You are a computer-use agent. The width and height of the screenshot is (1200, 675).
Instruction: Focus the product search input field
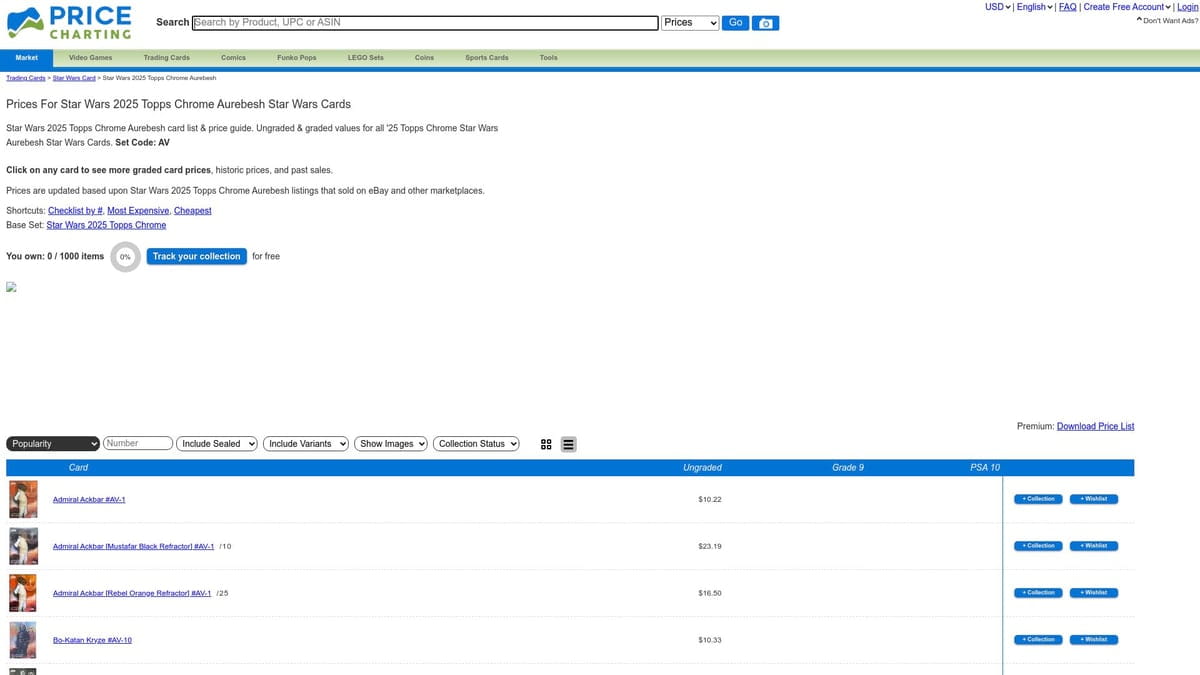[x=425, y=22]
